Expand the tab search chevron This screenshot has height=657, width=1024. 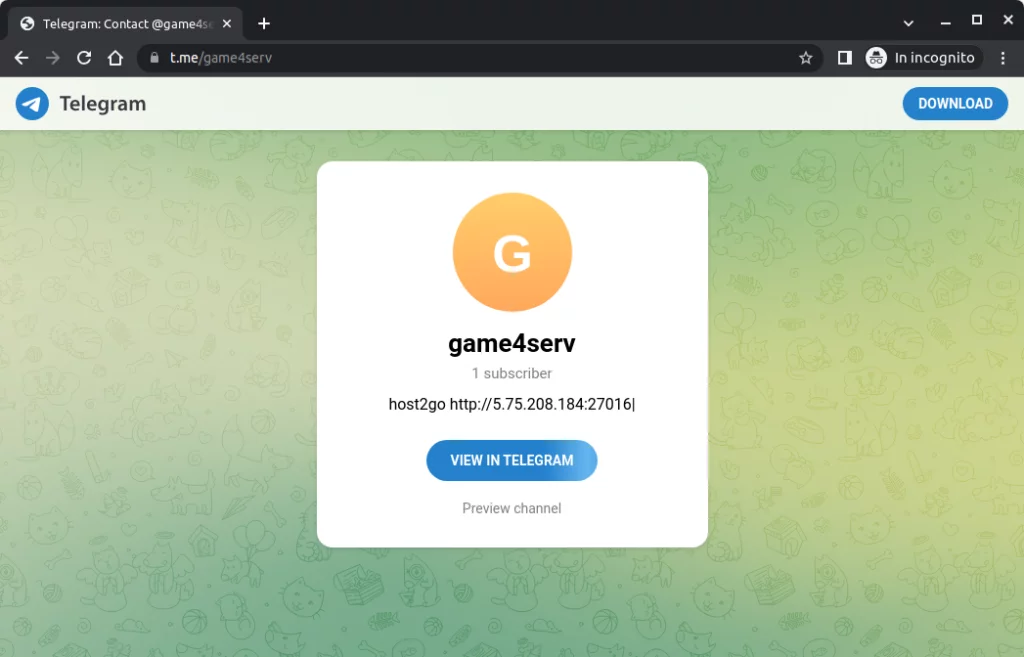point(908,23)
